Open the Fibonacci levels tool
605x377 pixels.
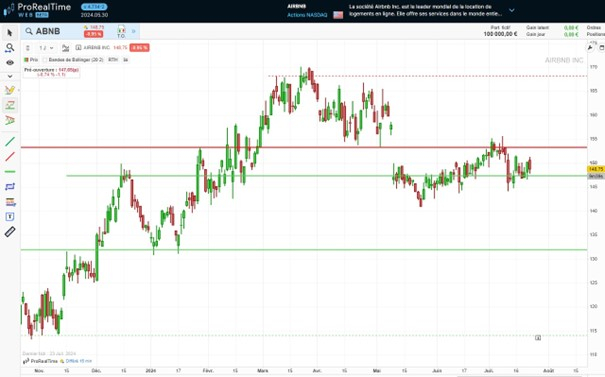point(10,202)
